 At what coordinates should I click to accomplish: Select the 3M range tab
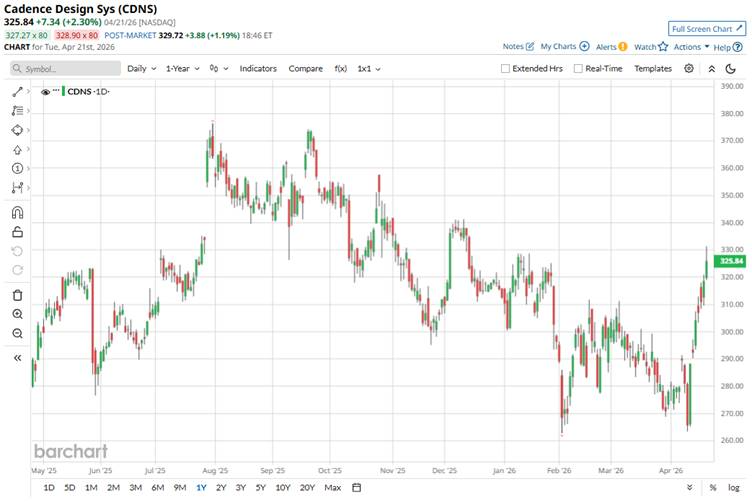pyautogui.click(x=136, y=488)
